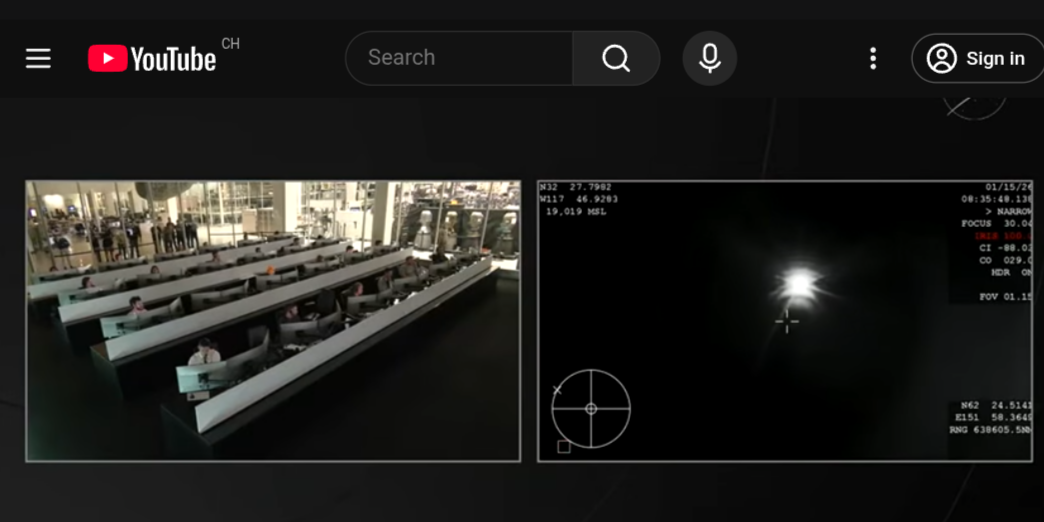Click the '08:35:40' timestamp text
The image size is (1044, 522).
(x=997, y=199)
